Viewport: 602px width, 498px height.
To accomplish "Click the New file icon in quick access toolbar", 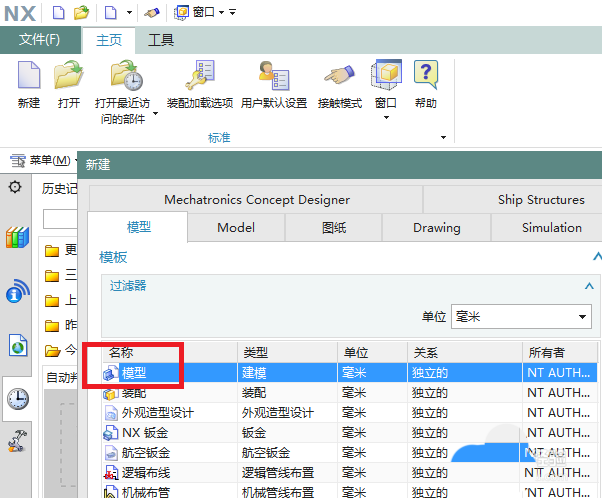I will [x=58, y=13].
